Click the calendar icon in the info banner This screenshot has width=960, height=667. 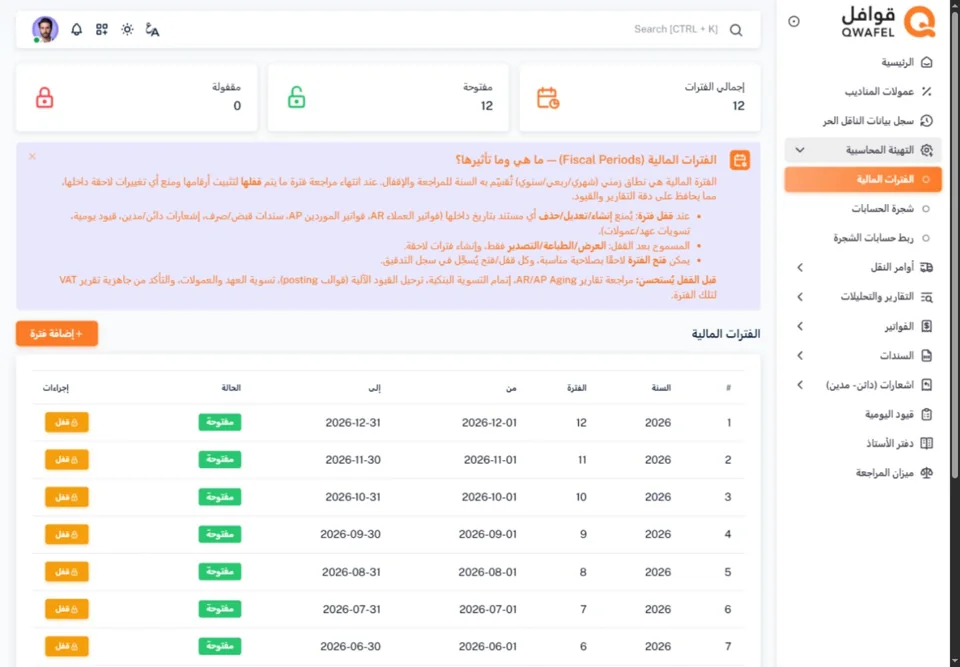740,160
